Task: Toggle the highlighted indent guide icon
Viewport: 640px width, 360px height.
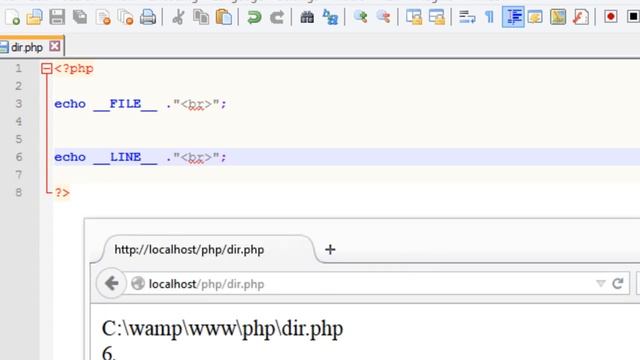Action: 513,17
